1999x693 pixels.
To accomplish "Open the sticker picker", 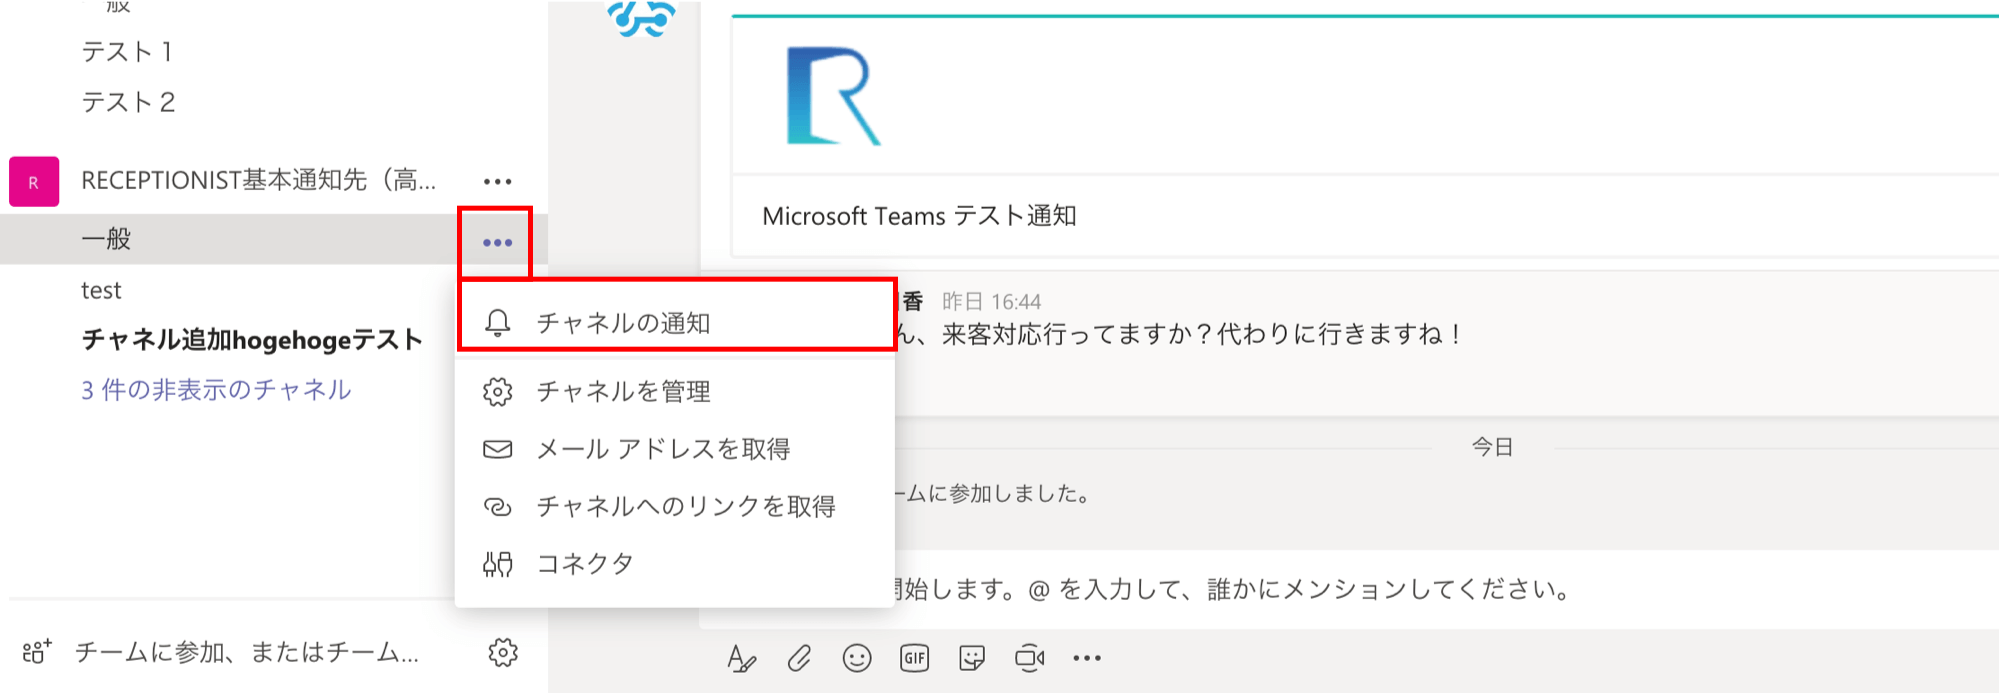I will click(972, 658).
